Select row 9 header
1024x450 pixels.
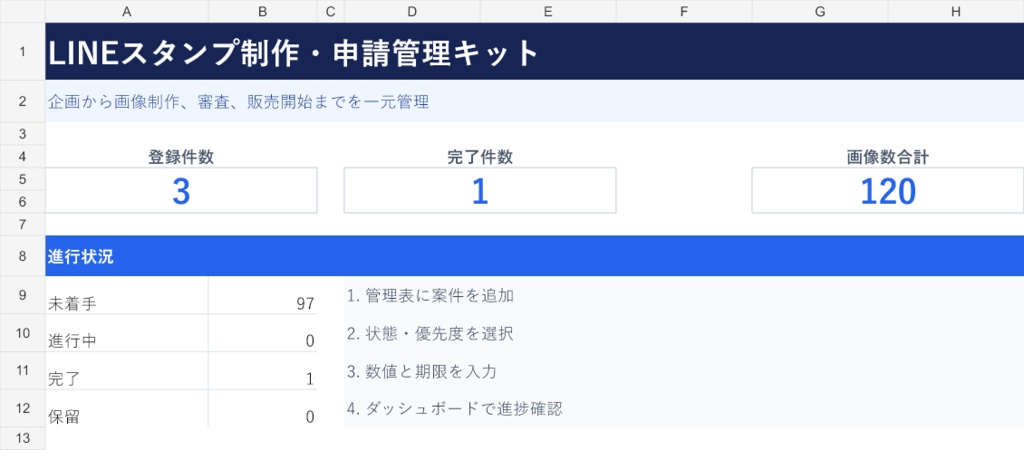click(x=23, y=295)
